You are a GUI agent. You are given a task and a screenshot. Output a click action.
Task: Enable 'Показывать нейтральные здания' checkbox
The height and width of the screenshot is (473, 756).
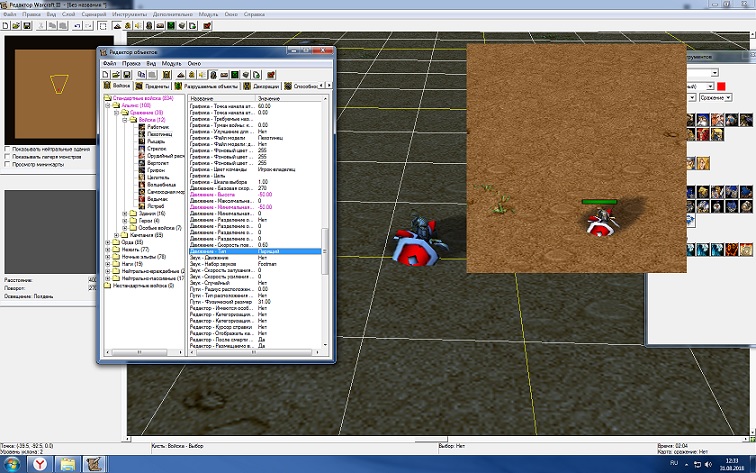point(7,149)
